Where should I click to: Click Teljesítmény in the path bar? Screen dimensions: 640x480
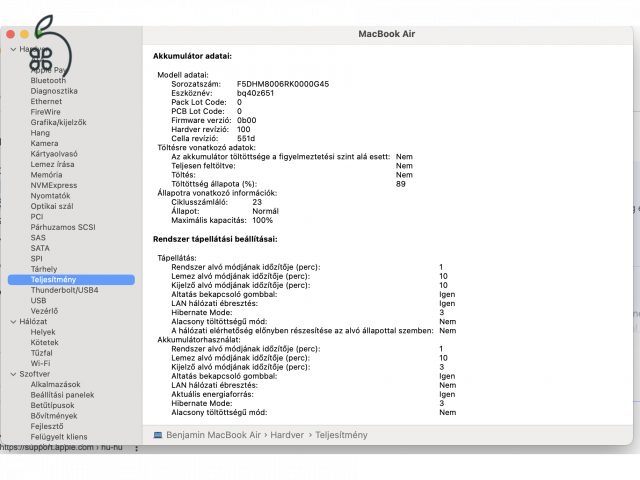click(341, 435)
